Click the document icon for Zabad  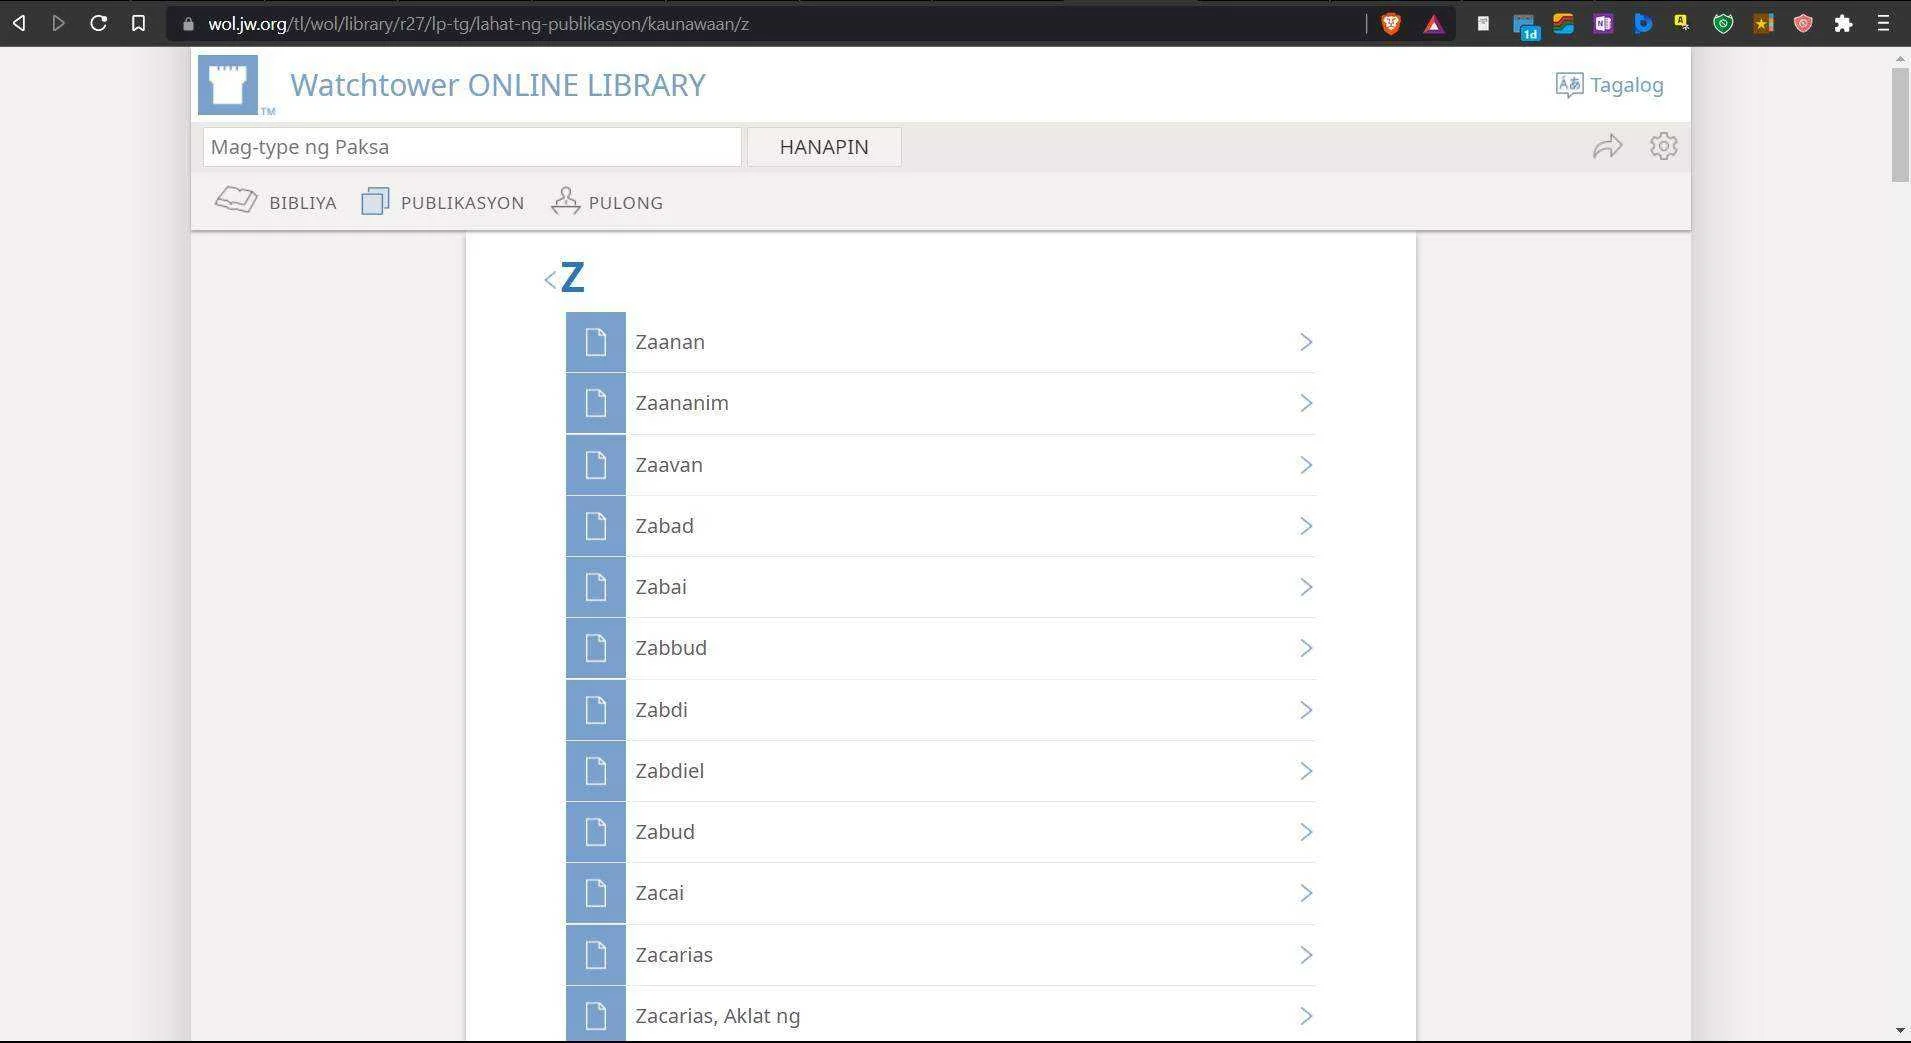[x=596, y=526]
